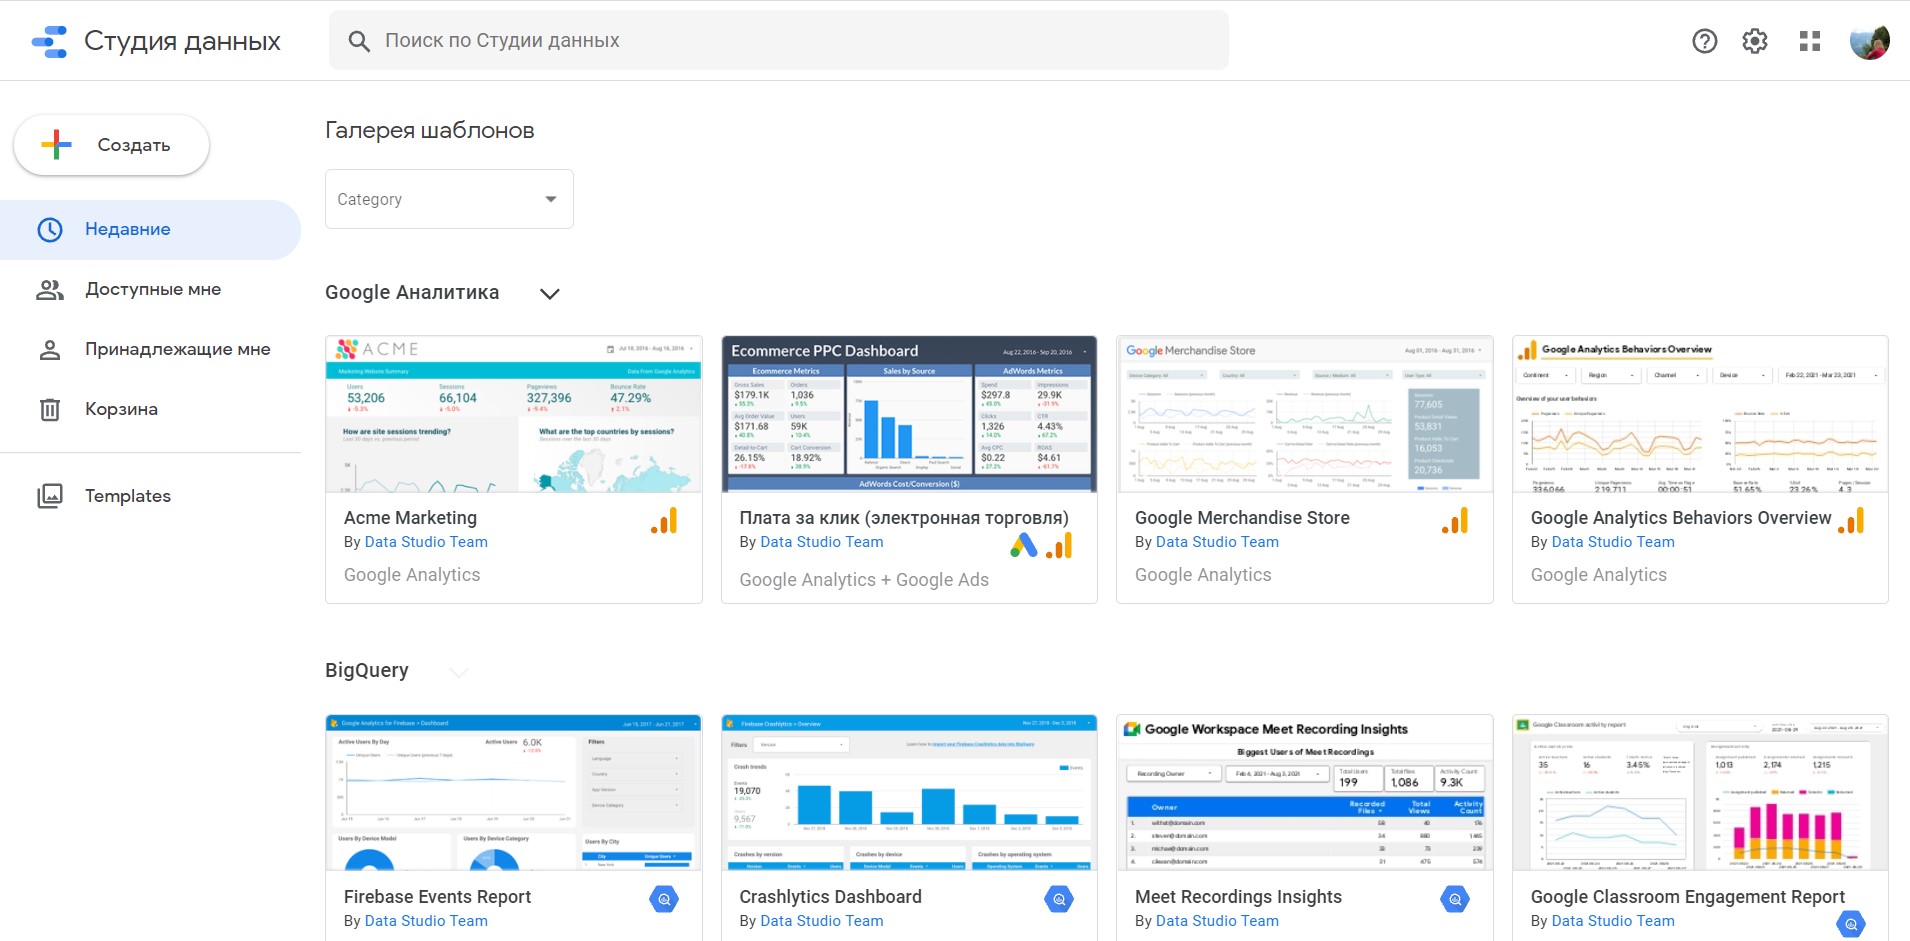Select Принадлежащие мне in the sidebar
Image resolution: width=1910 pixels, height=941 pixels.
150,350
